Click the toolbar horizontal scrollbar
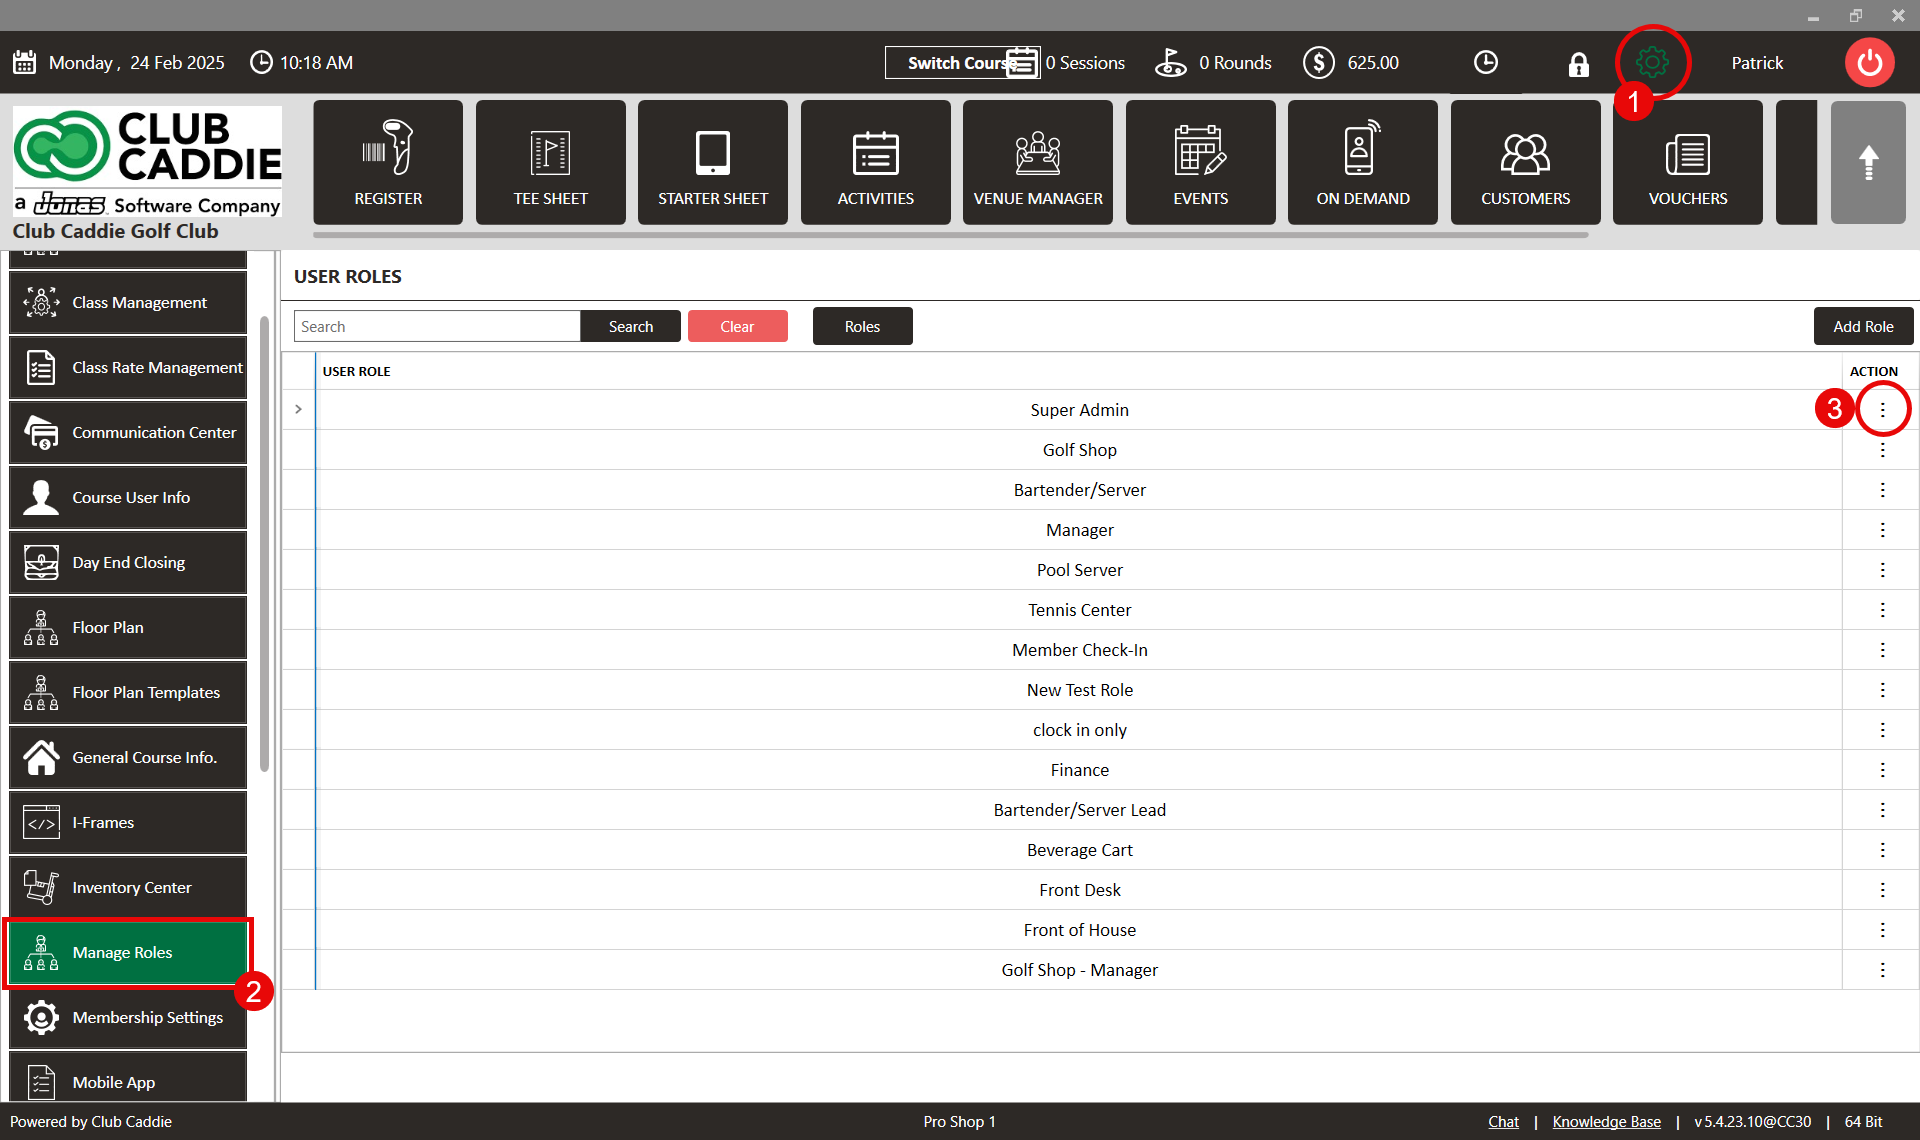The height and width of the screenshot is (1140, 1920). click(951, 235)
